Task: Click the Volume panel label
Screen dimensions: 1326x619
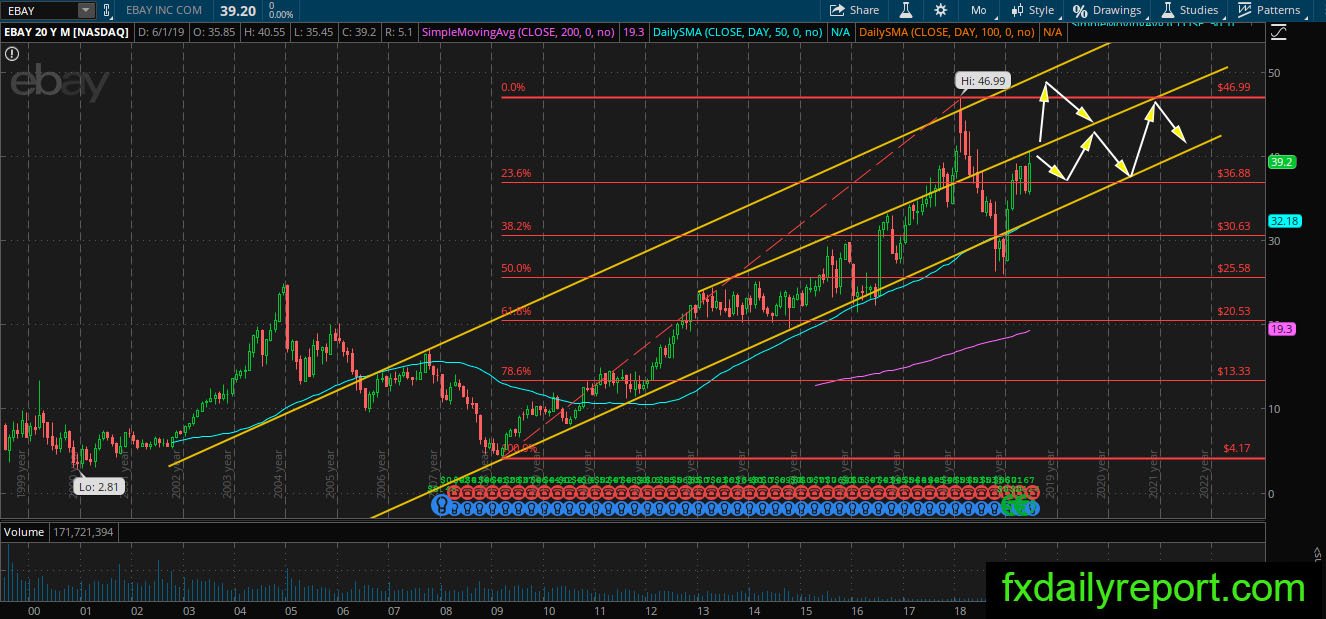Action: (x=24, y=532)
